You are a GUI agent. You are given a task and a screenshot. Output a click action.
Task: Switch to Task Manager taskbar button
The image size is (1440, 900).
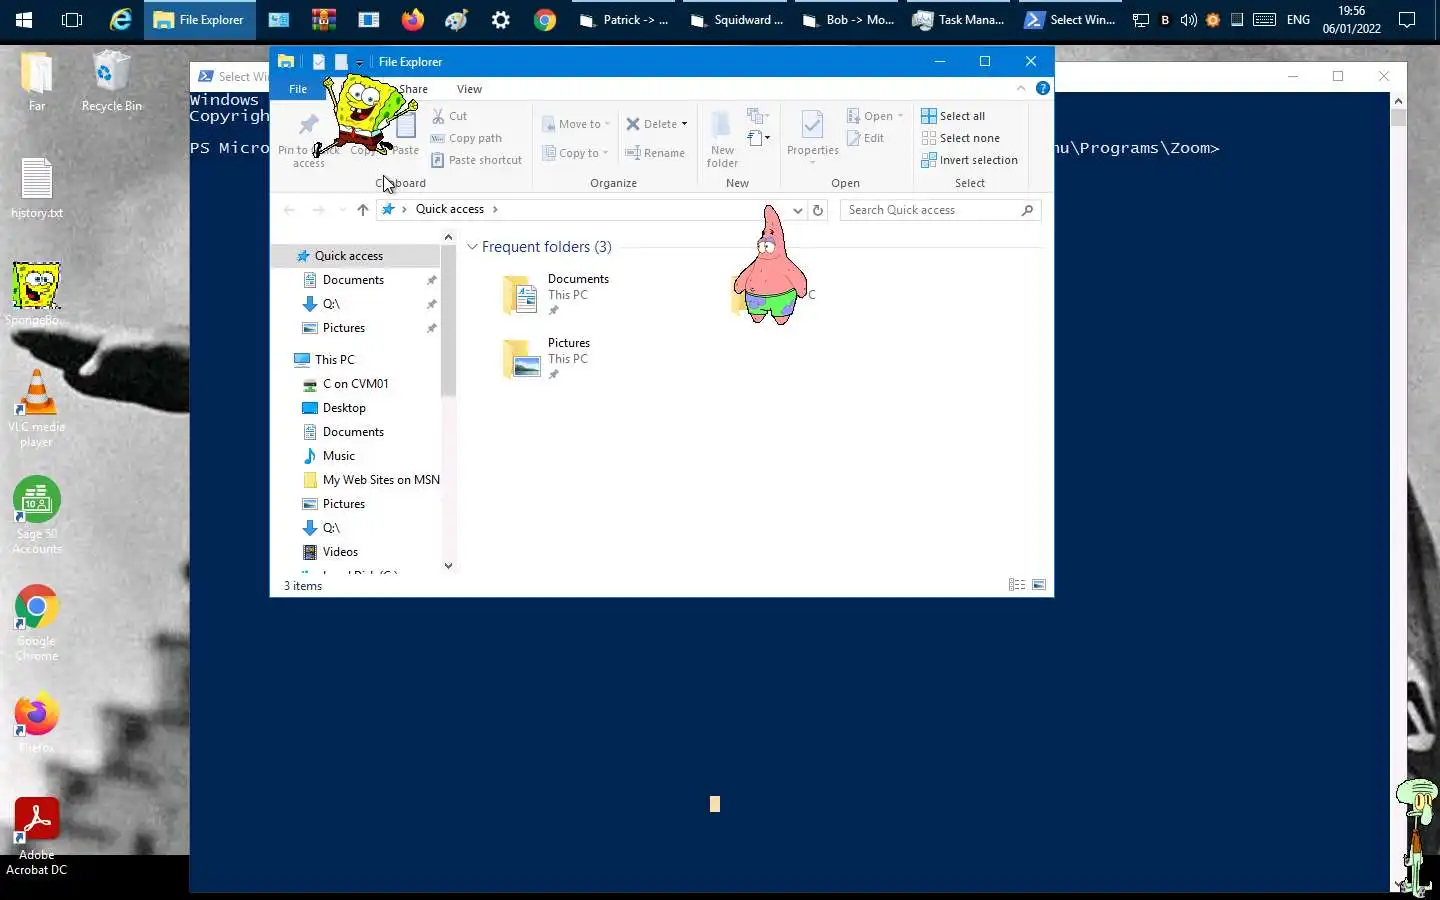(x=958, y=20)
